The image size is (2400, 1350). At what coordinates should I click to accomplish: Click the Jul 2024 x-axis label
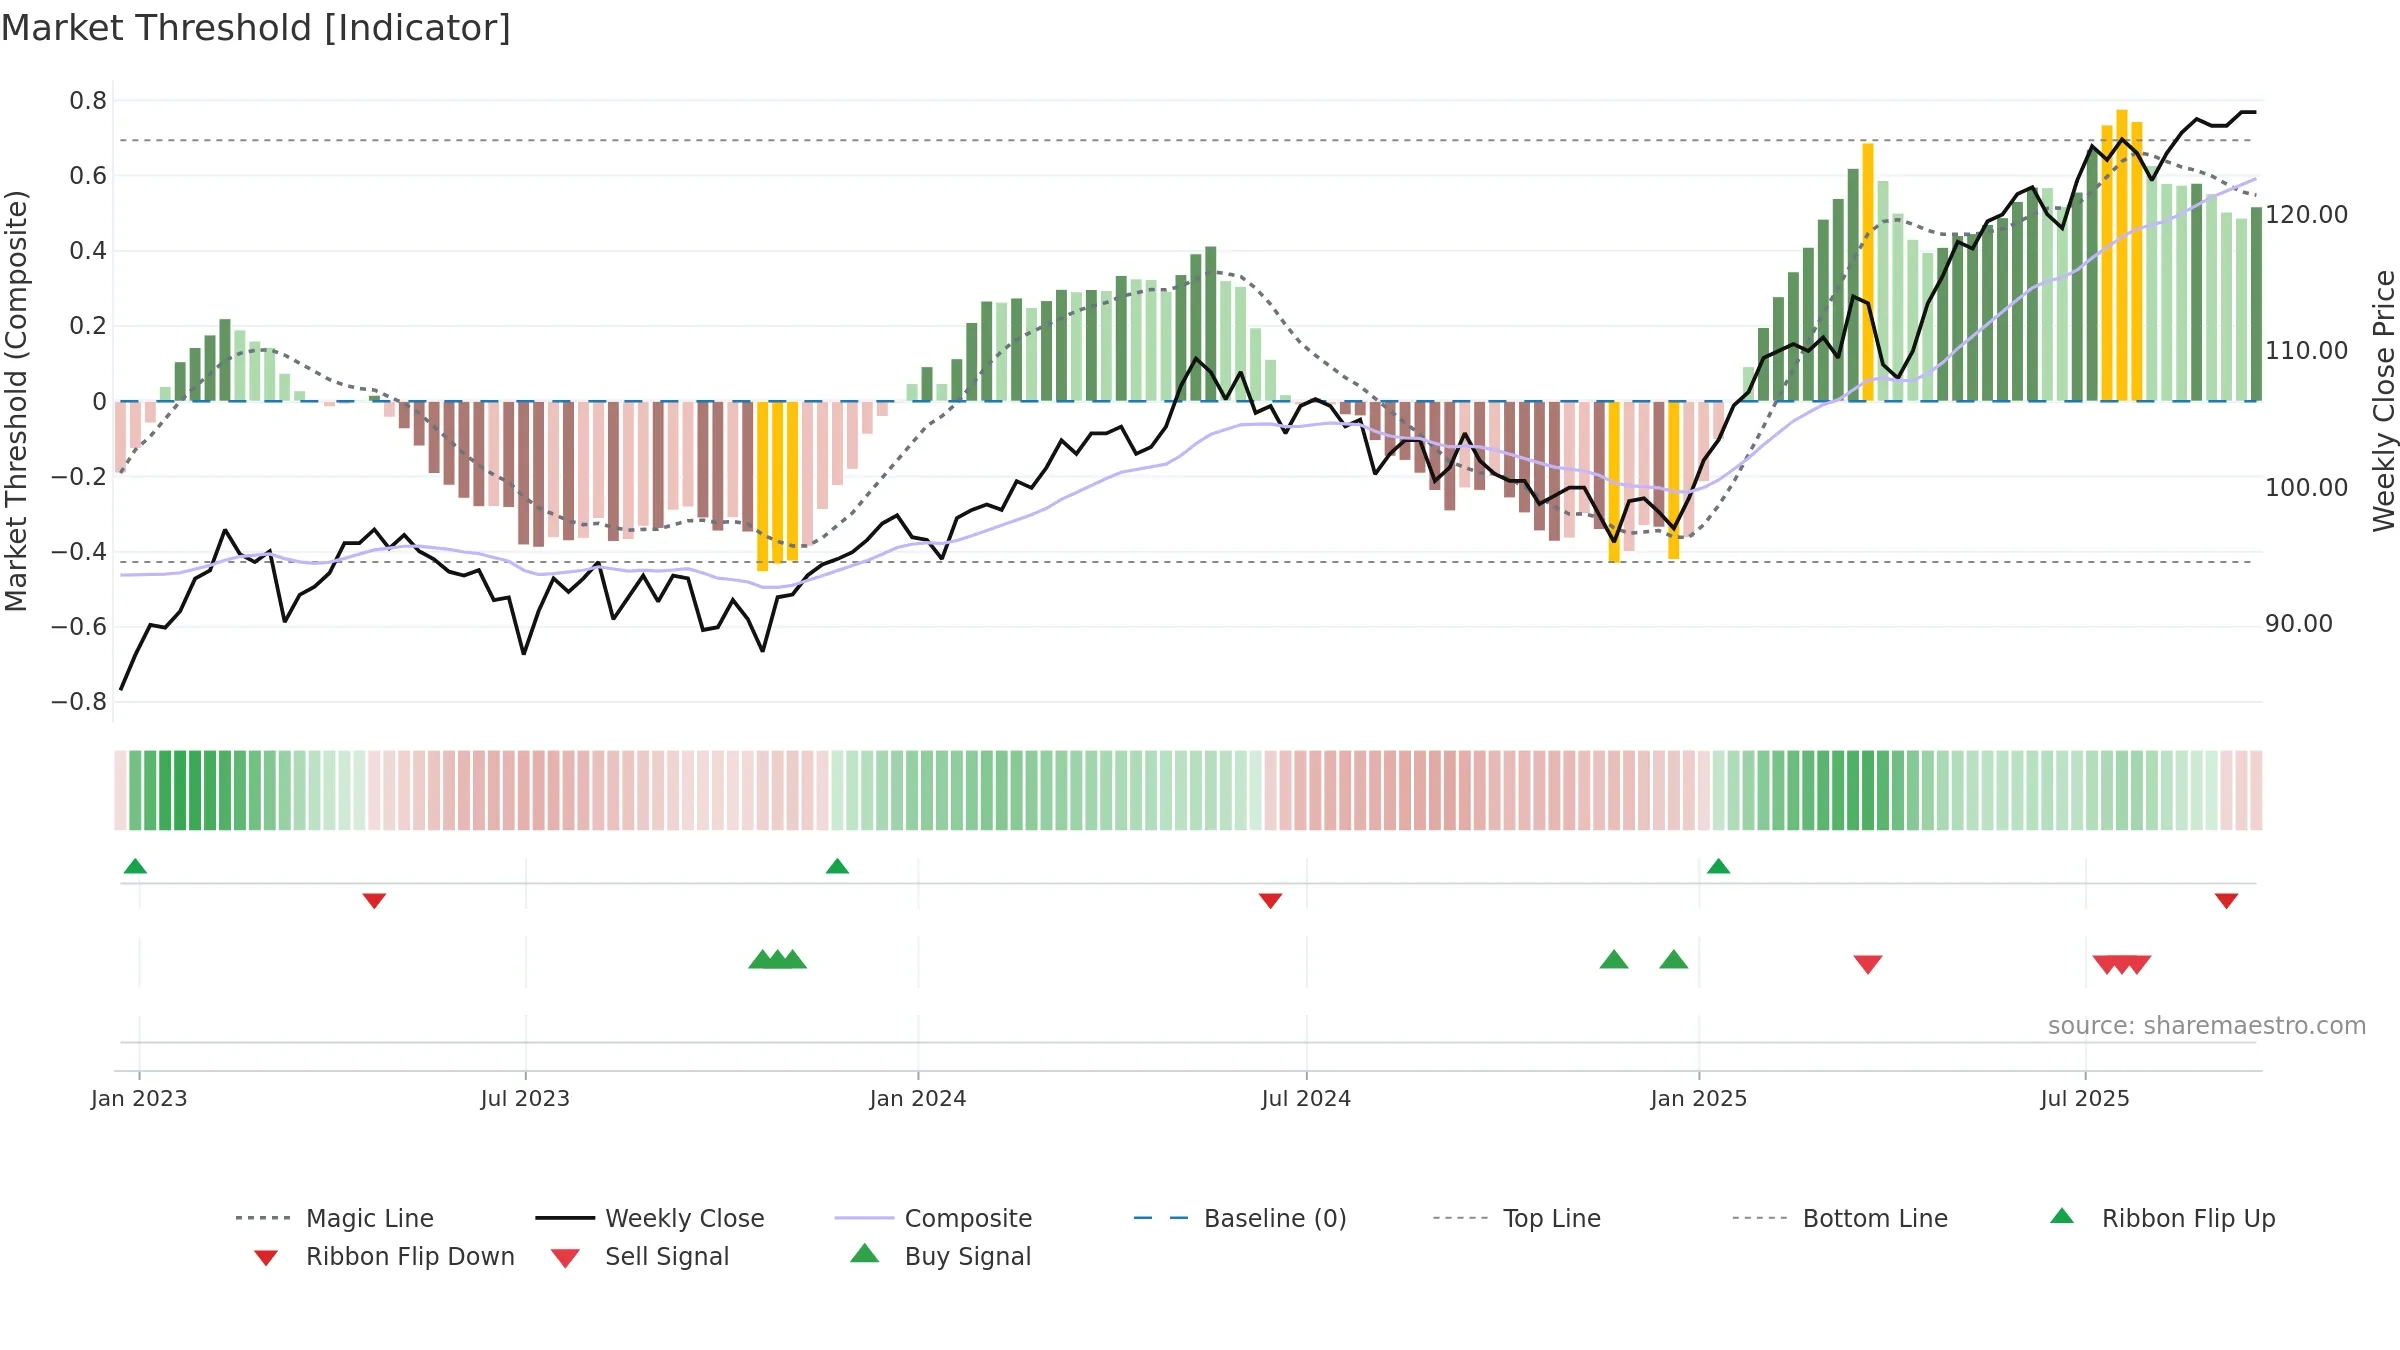(x=1306, y=1098)
